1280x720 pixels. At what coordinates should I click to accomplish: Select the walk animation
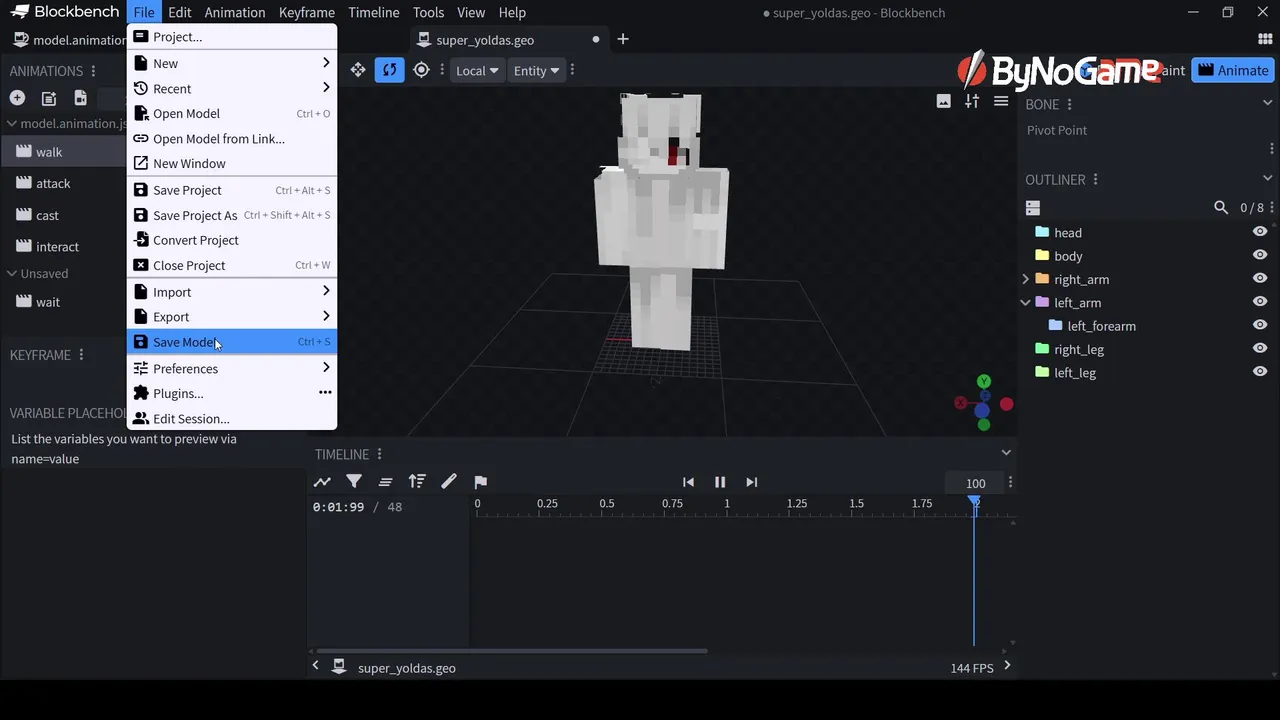[x=63, y=152]
